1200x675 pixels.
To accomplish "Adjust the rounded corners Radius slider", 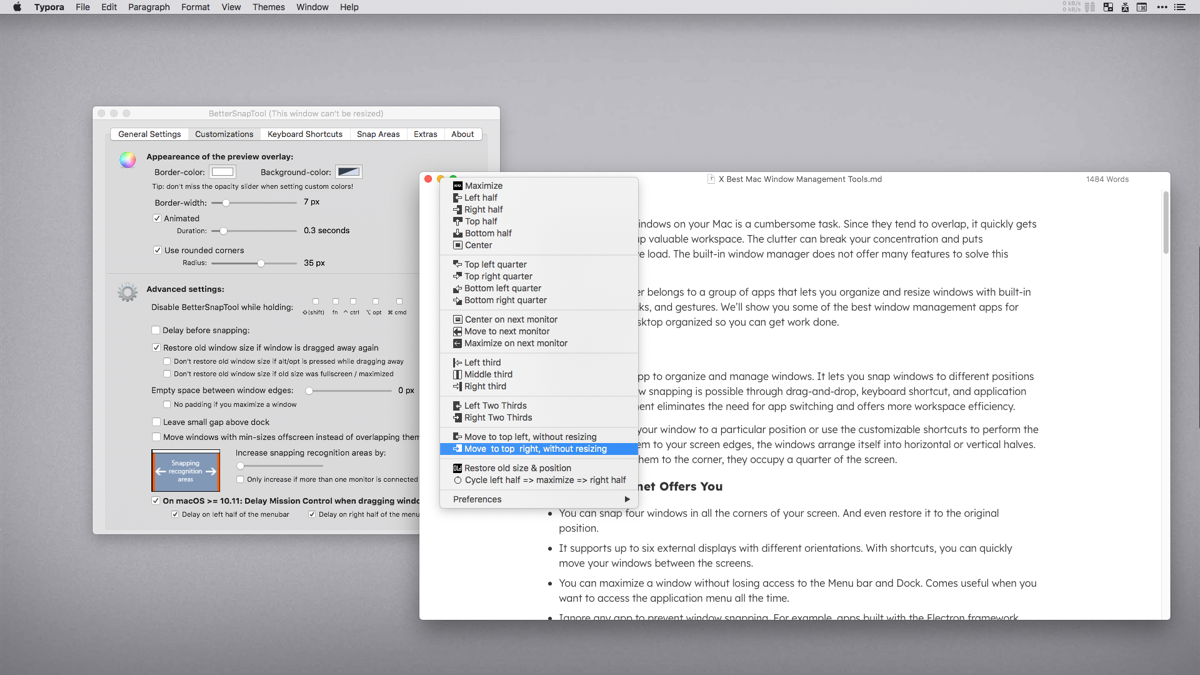I will [253, 263].
